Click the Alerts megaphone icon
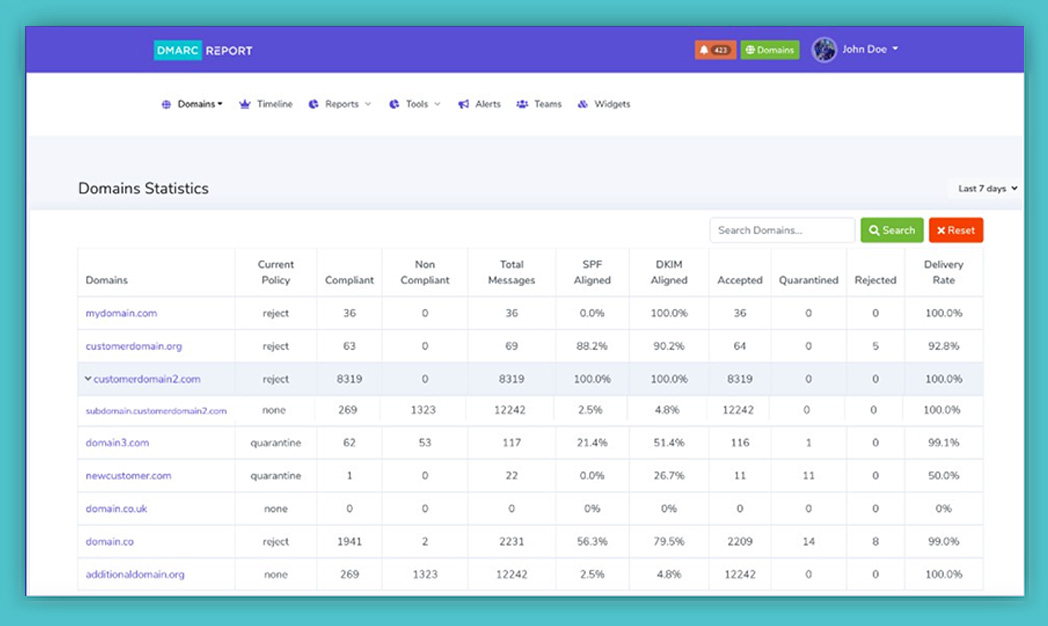 (x=464, y=104)
